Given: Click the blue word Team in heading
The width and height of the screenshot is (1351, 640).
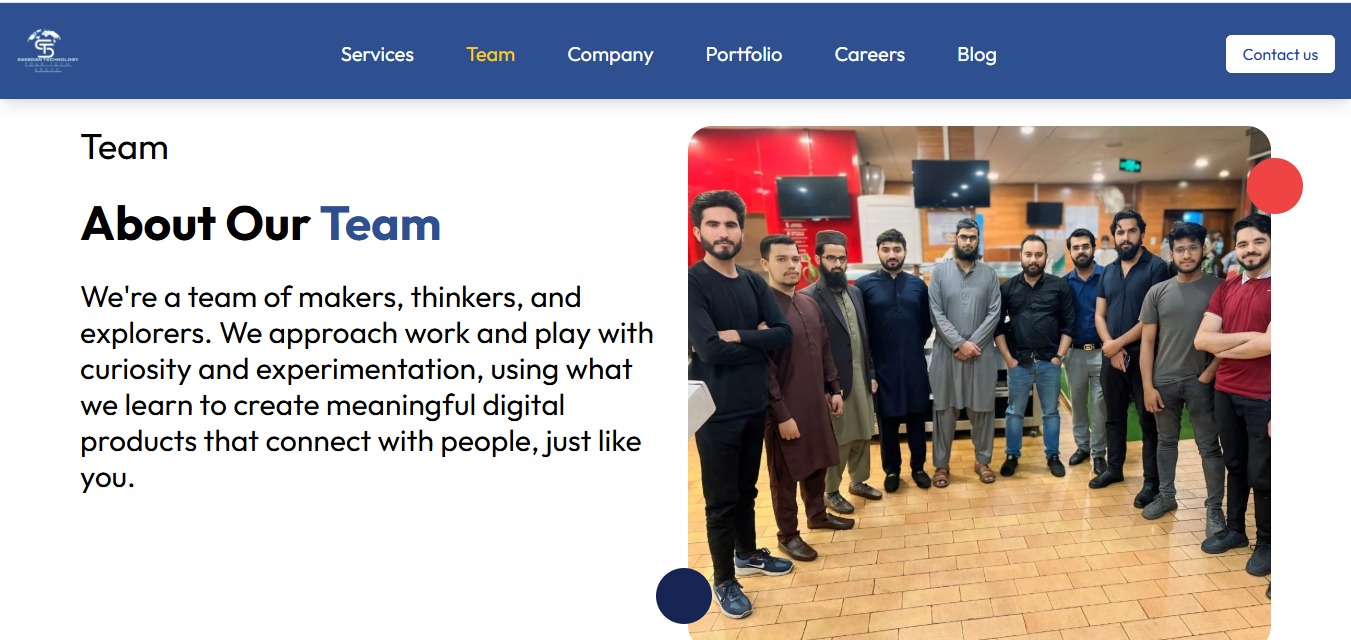Looking at the screenshot, I should [x=381, y=223].
